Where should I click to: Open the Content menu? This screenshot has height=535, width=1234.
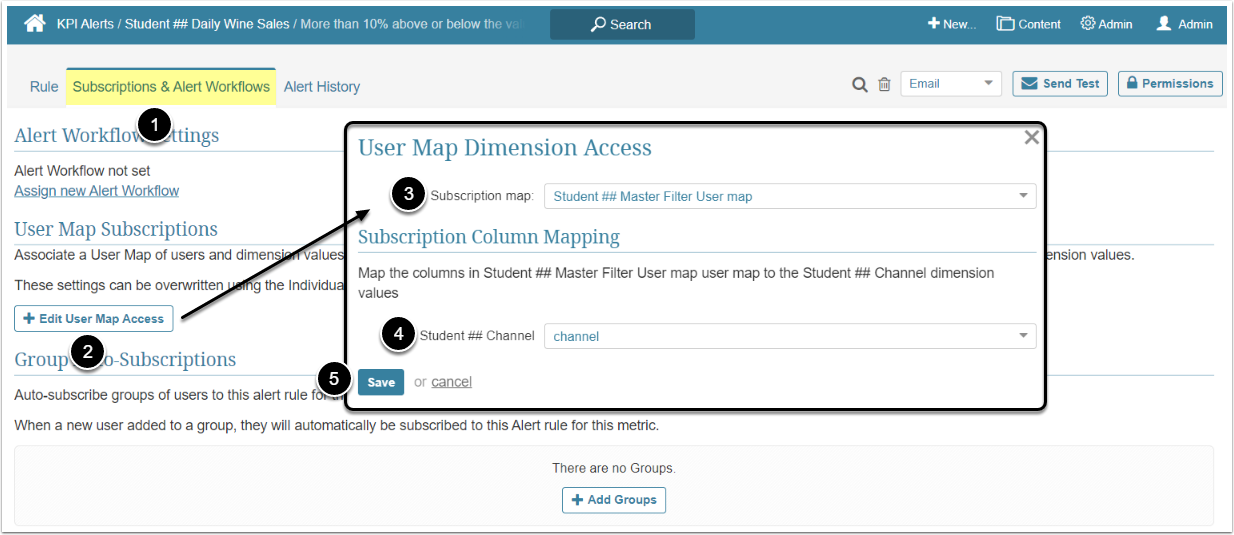(x=1028, y=24)
